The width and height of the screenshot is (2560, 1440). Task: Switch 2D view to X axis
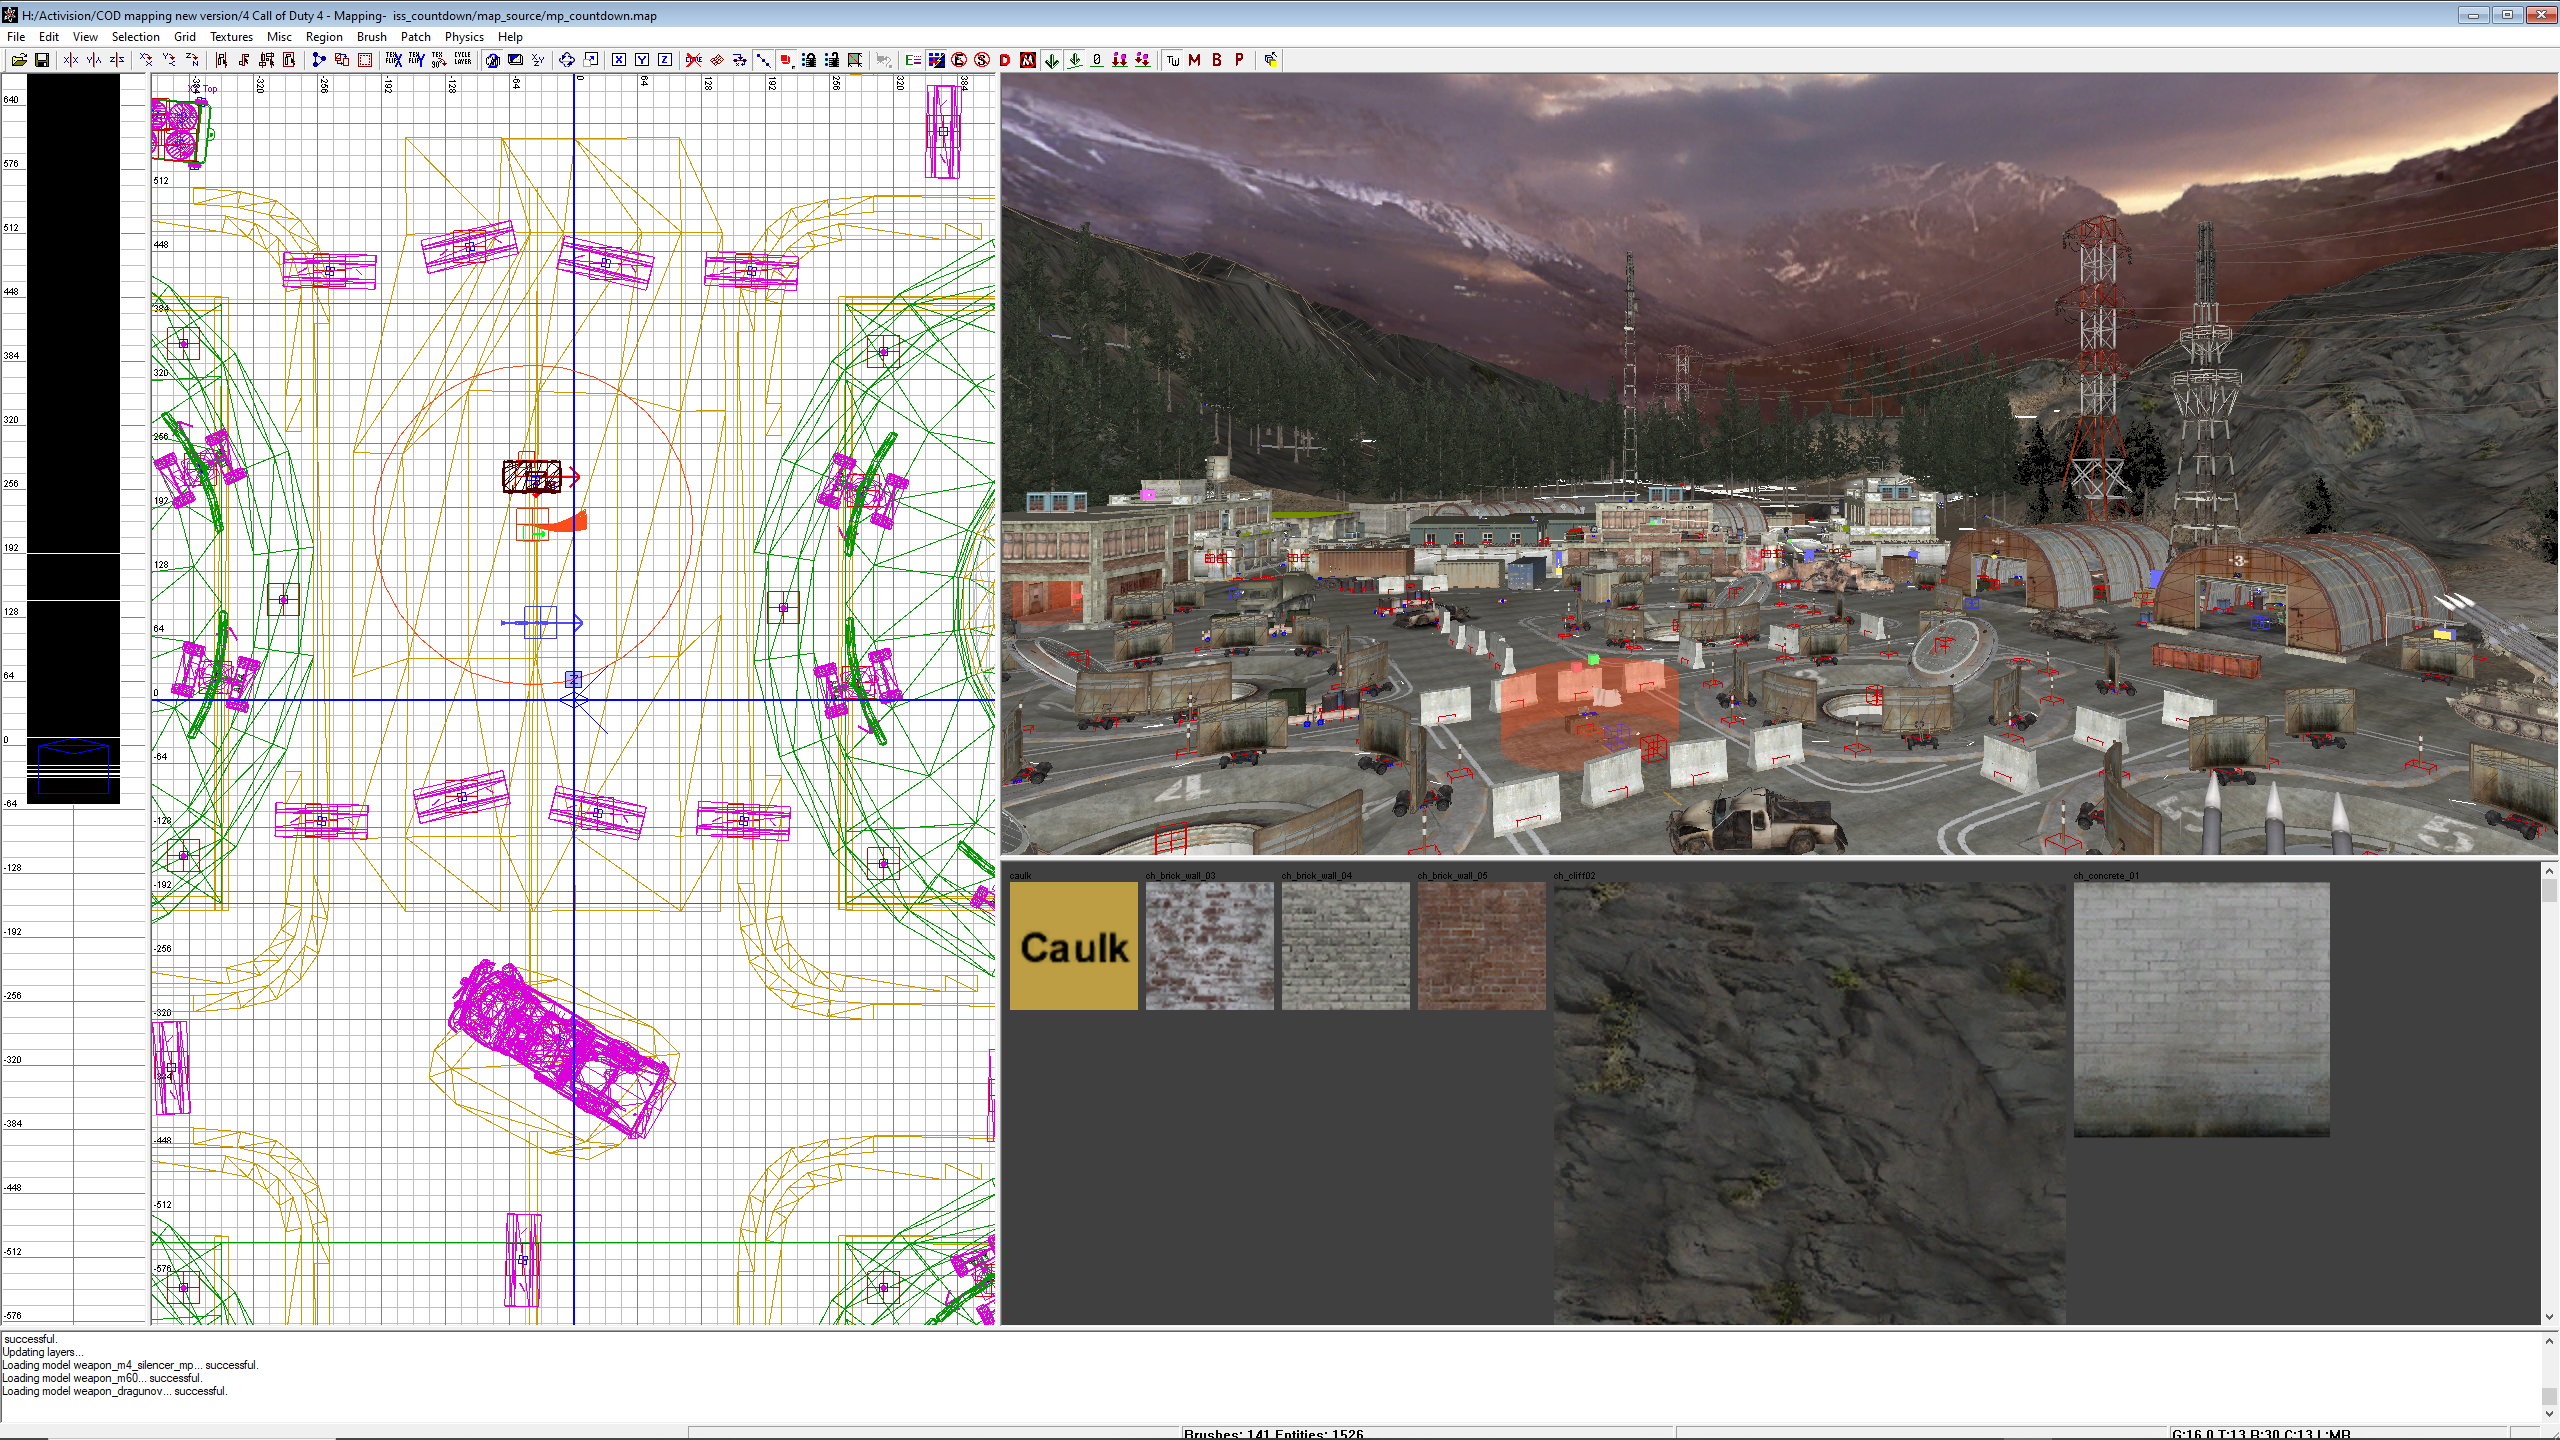(619, 60)
